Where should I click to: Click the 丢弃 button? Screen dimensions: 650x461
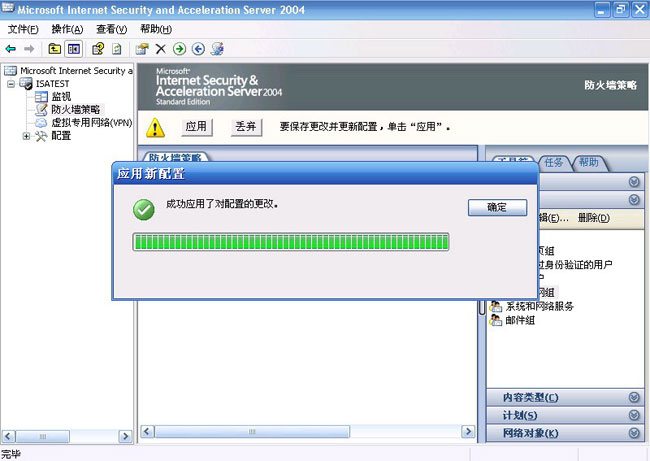pyautogui.click(x=246, y=127)
